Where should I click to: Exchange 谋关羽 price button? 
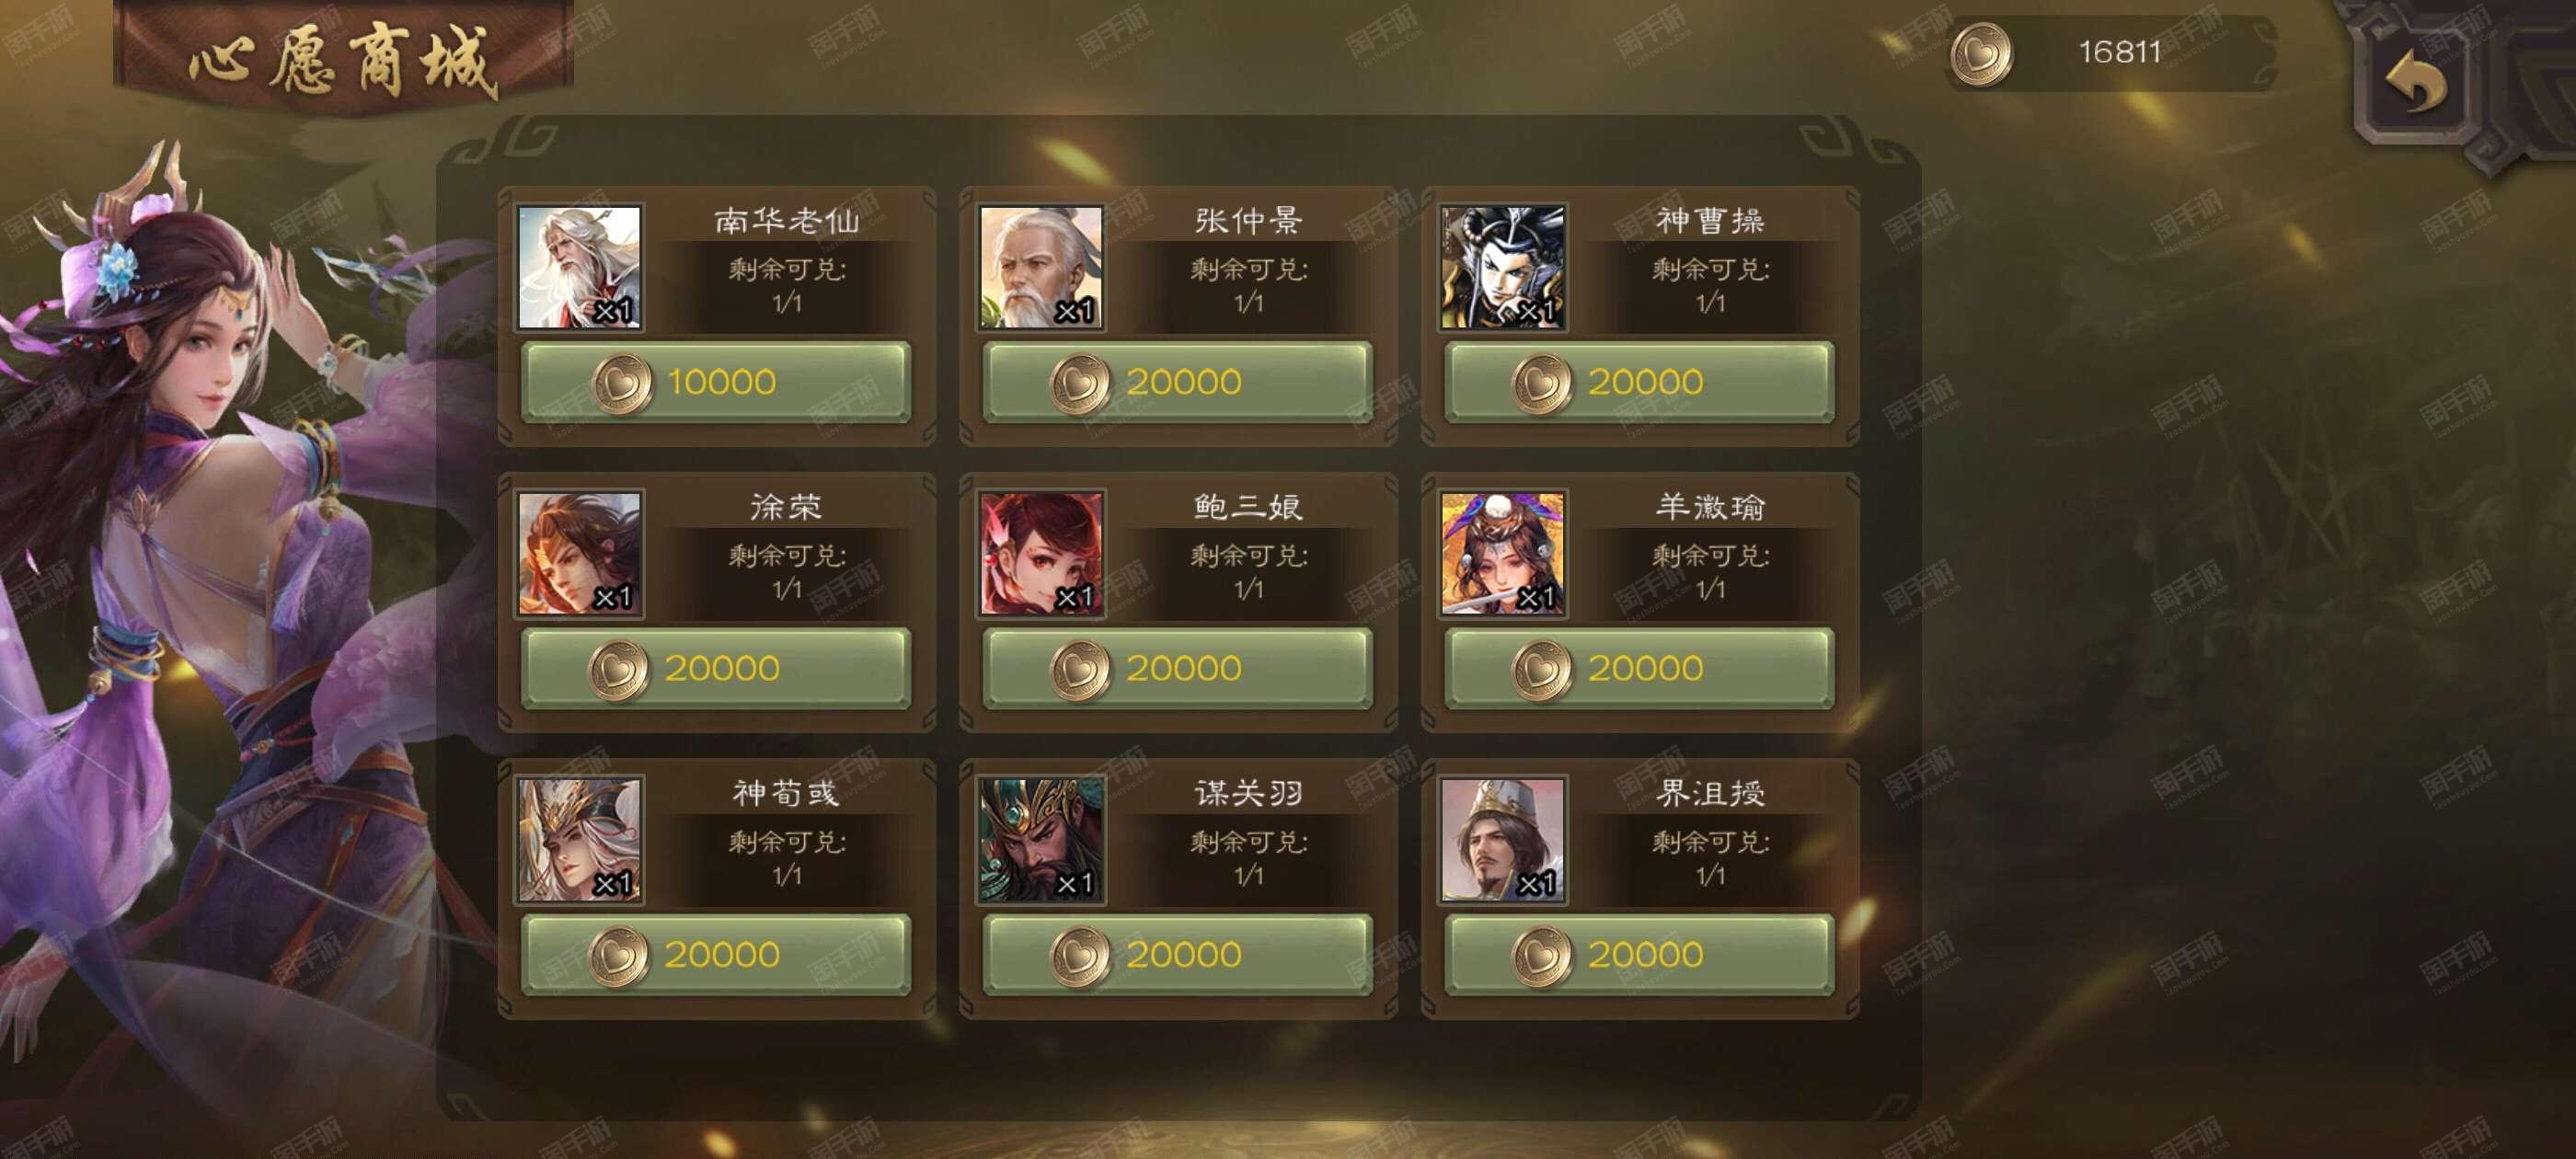[1178, 954]
